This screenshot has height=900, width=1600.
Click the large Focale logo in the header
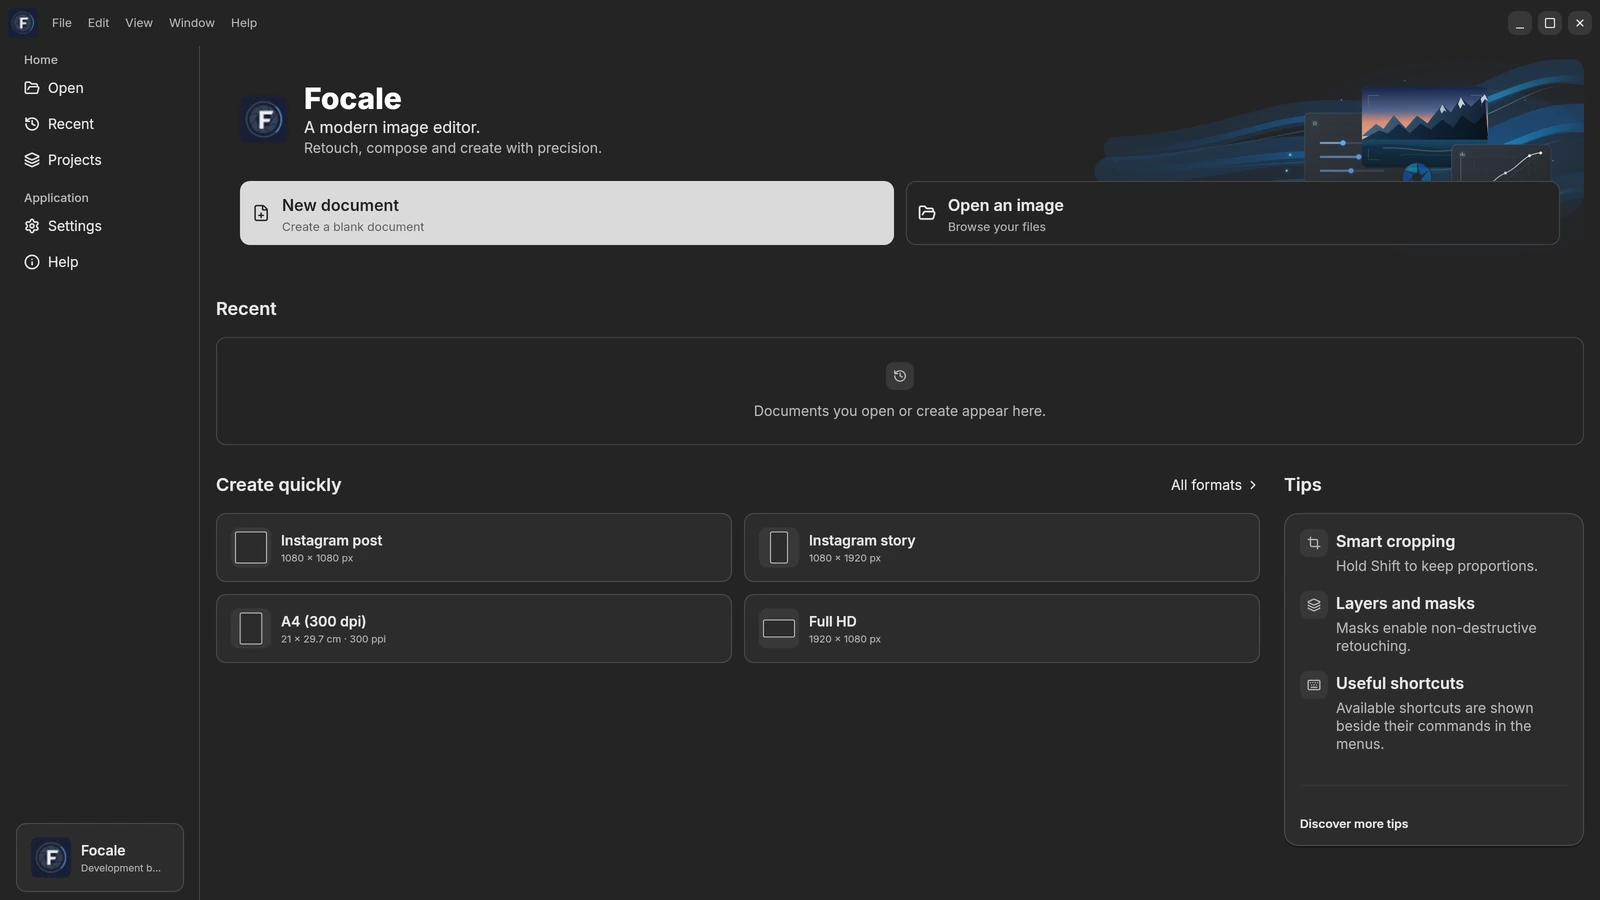(x=264, y=120)
